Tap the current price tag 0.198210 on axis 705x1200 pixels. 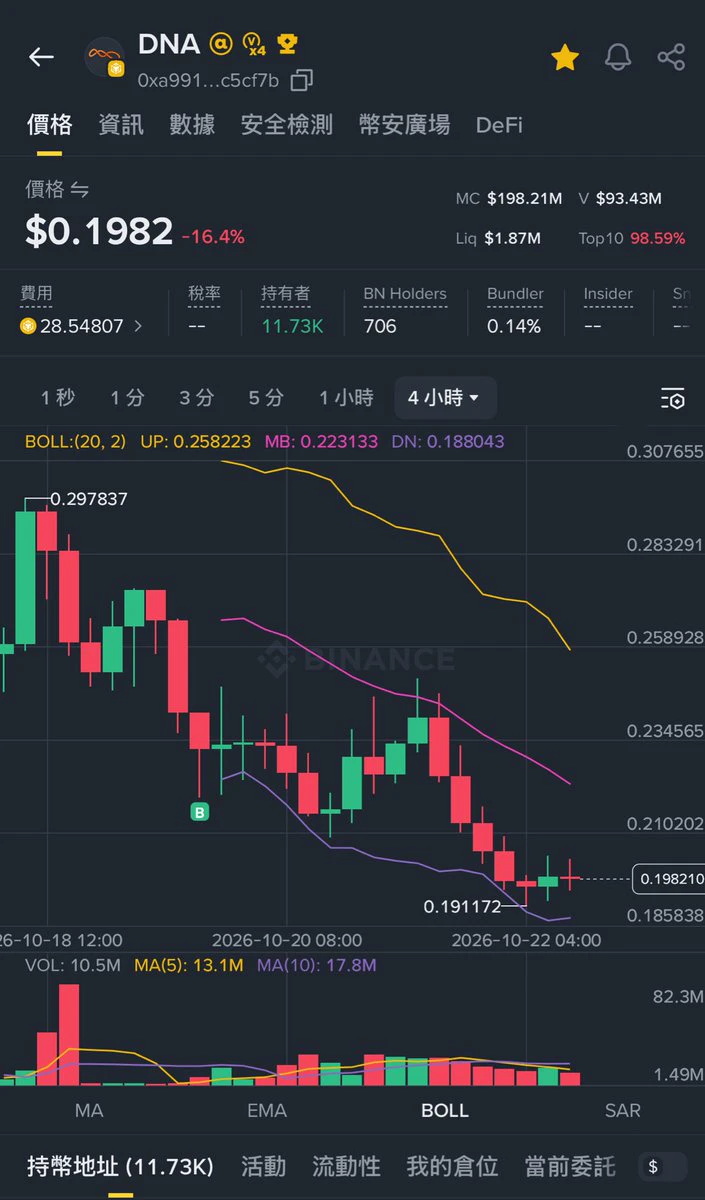tap(669, 879)
